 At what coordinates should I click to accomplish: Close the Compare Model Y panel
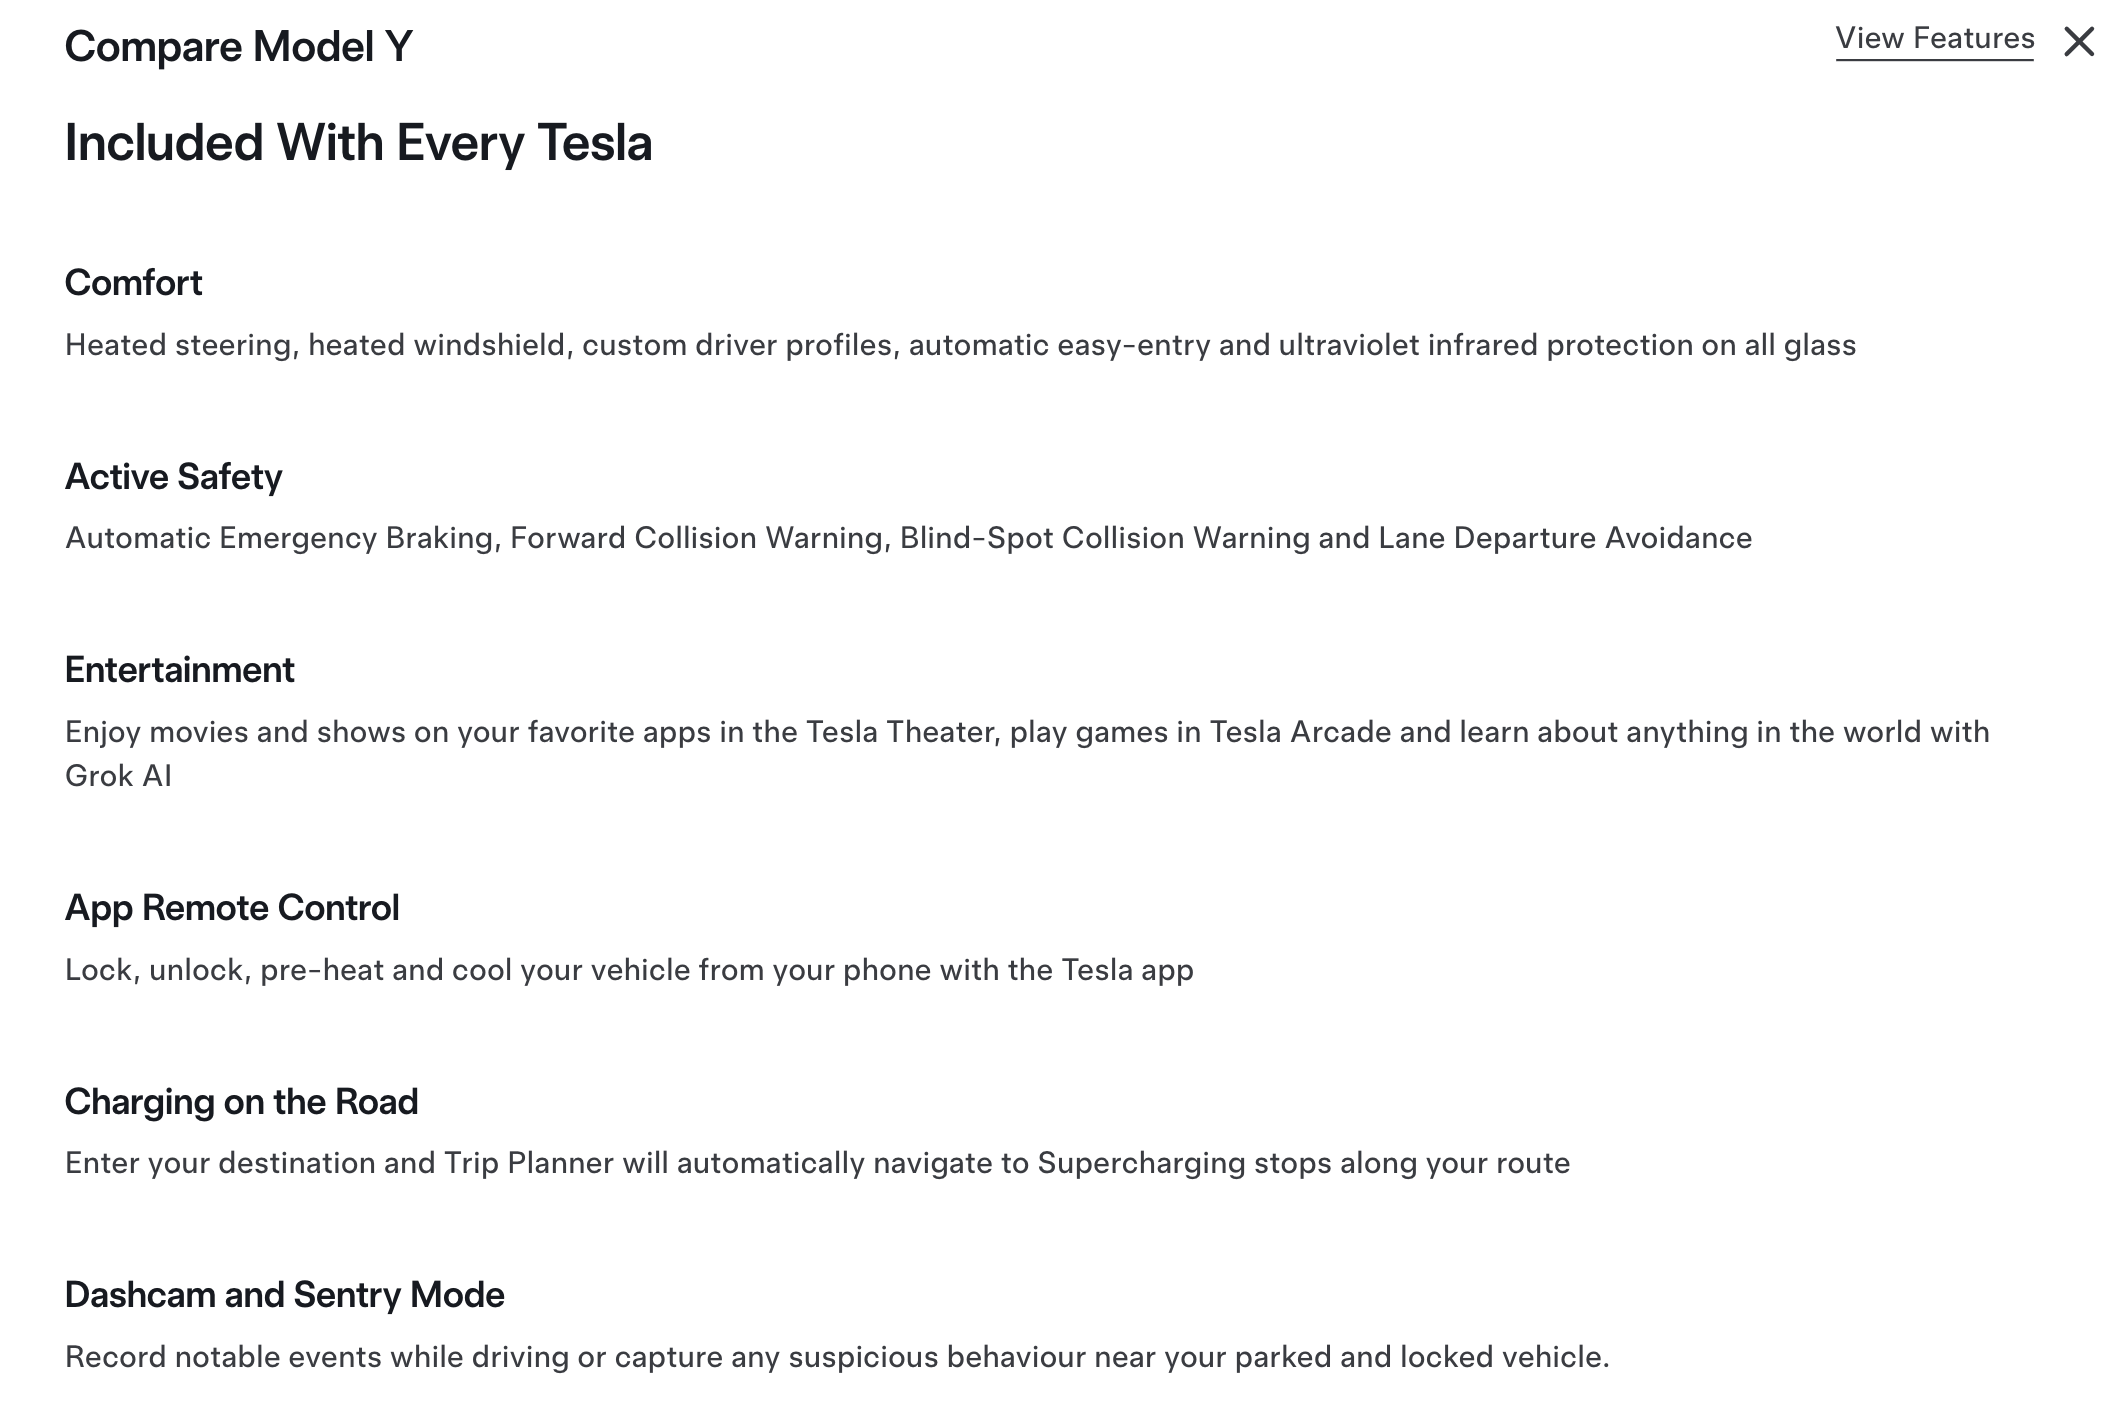pos(2078,42)
